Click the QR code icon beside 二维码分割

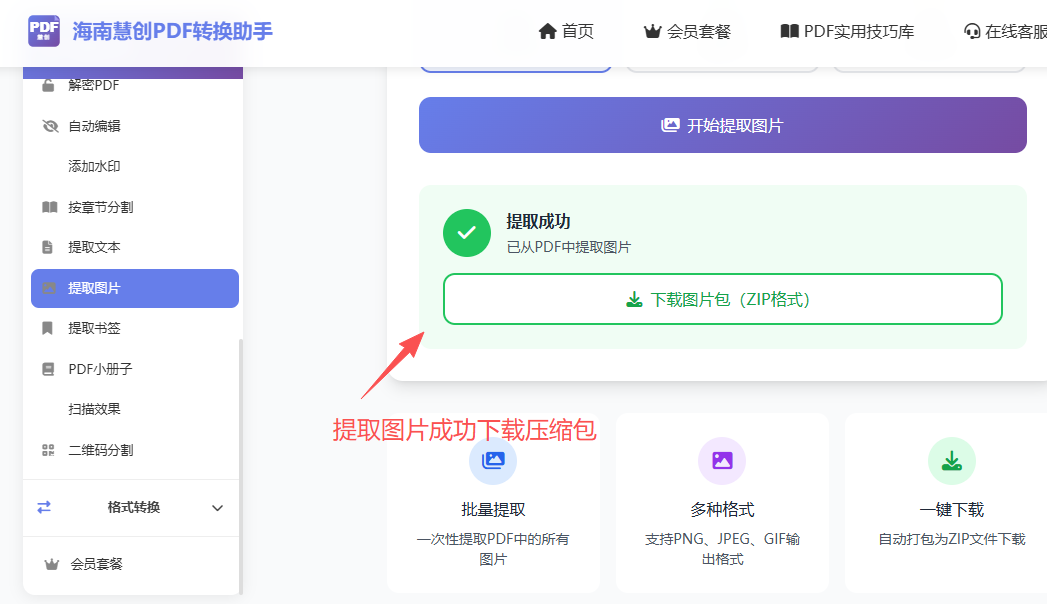pyautogui.click(x=48, y=450)
